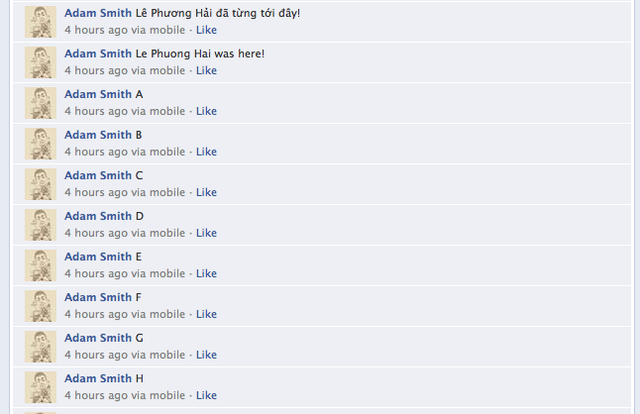Click the avatar beside 'Le Phuong Hai was here!'

[40, 62]
